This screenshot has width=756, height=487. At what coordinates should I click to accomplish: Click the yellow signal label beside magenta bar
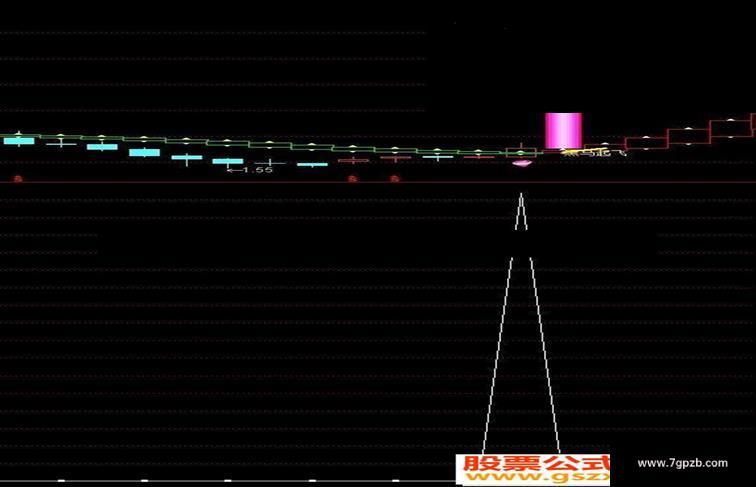[x=595, y=153]
